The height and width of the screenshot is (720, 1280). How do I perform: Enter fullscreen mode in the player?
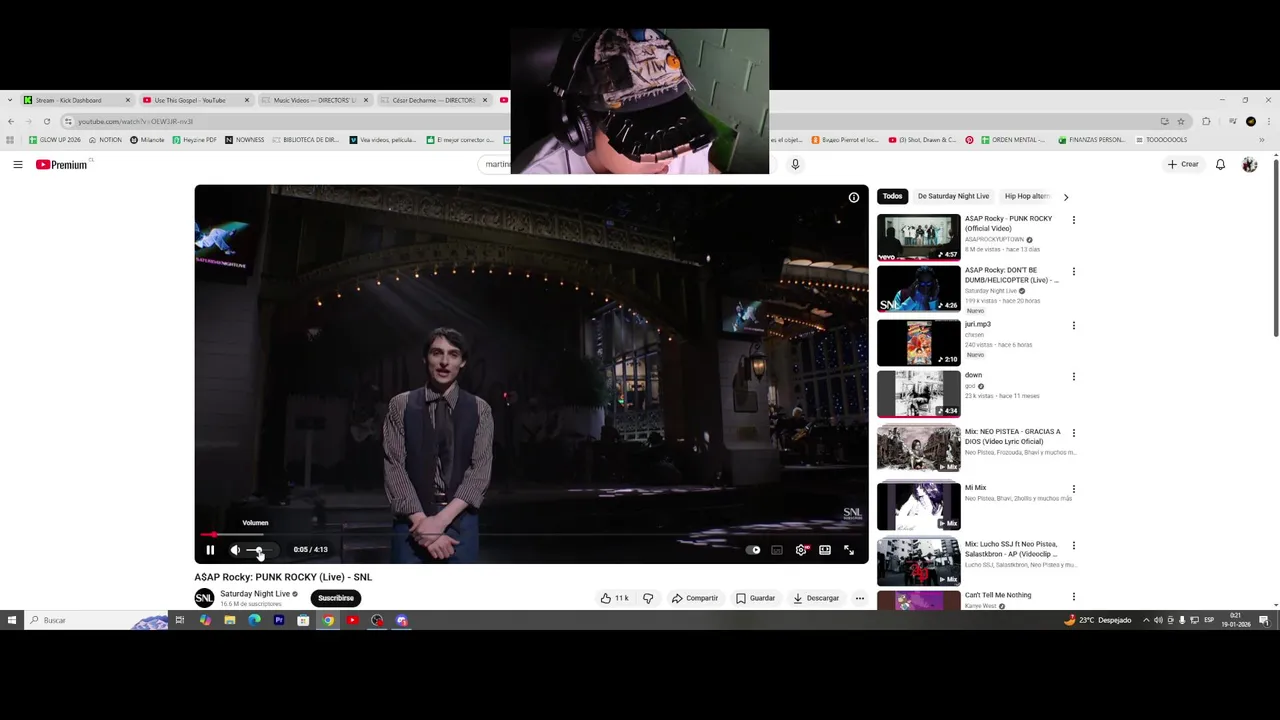[849, 550]
